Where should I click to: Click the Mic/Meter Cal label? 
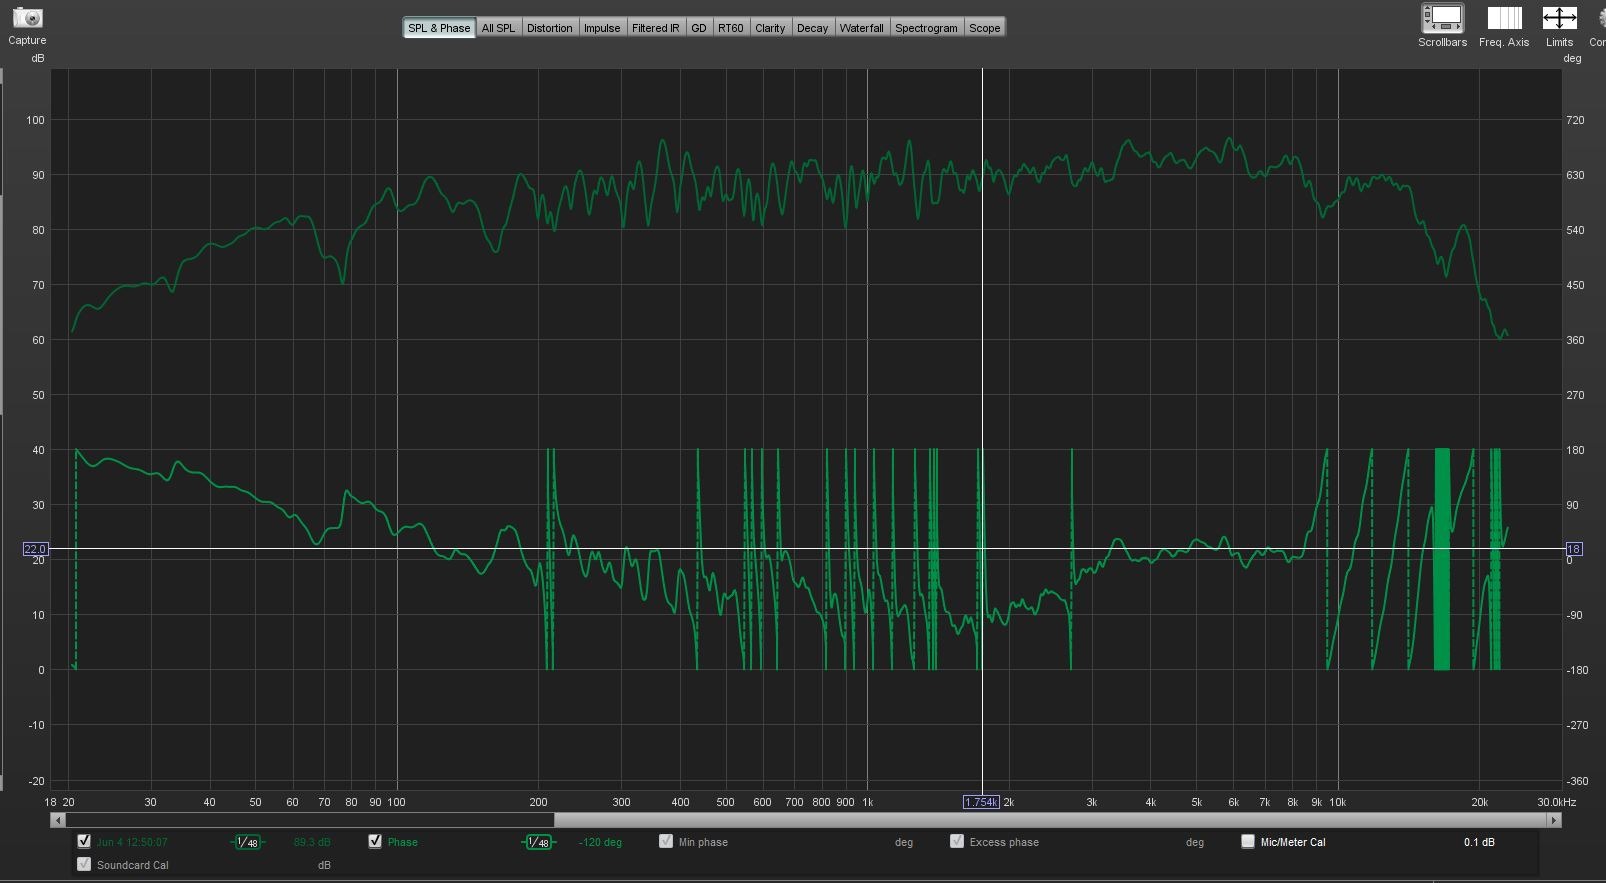pyautogui.click(x=1293, y=843)
